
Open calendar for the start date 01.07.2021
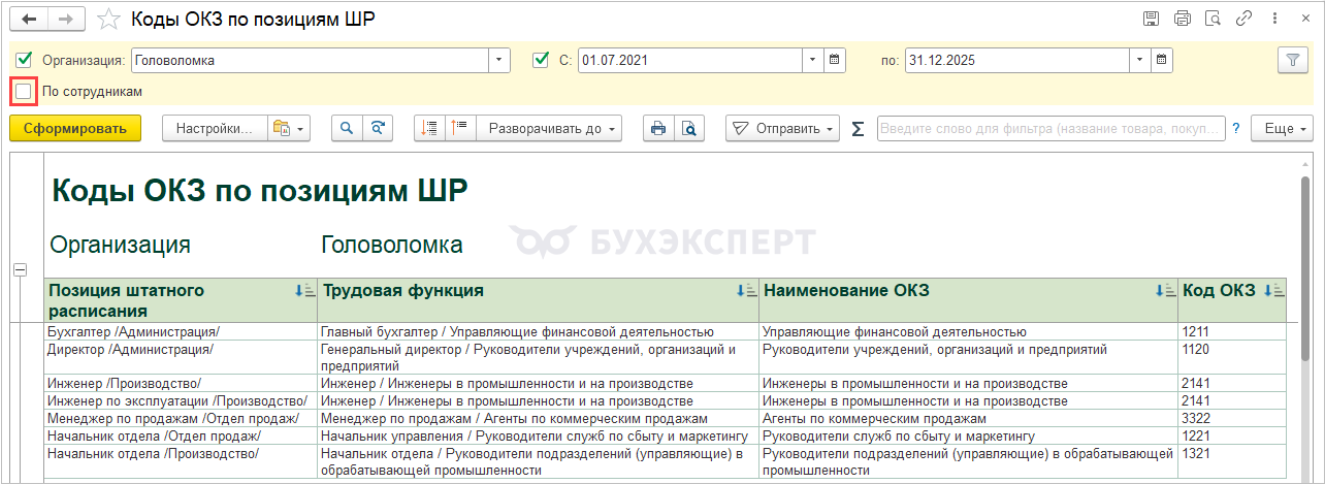835,60
